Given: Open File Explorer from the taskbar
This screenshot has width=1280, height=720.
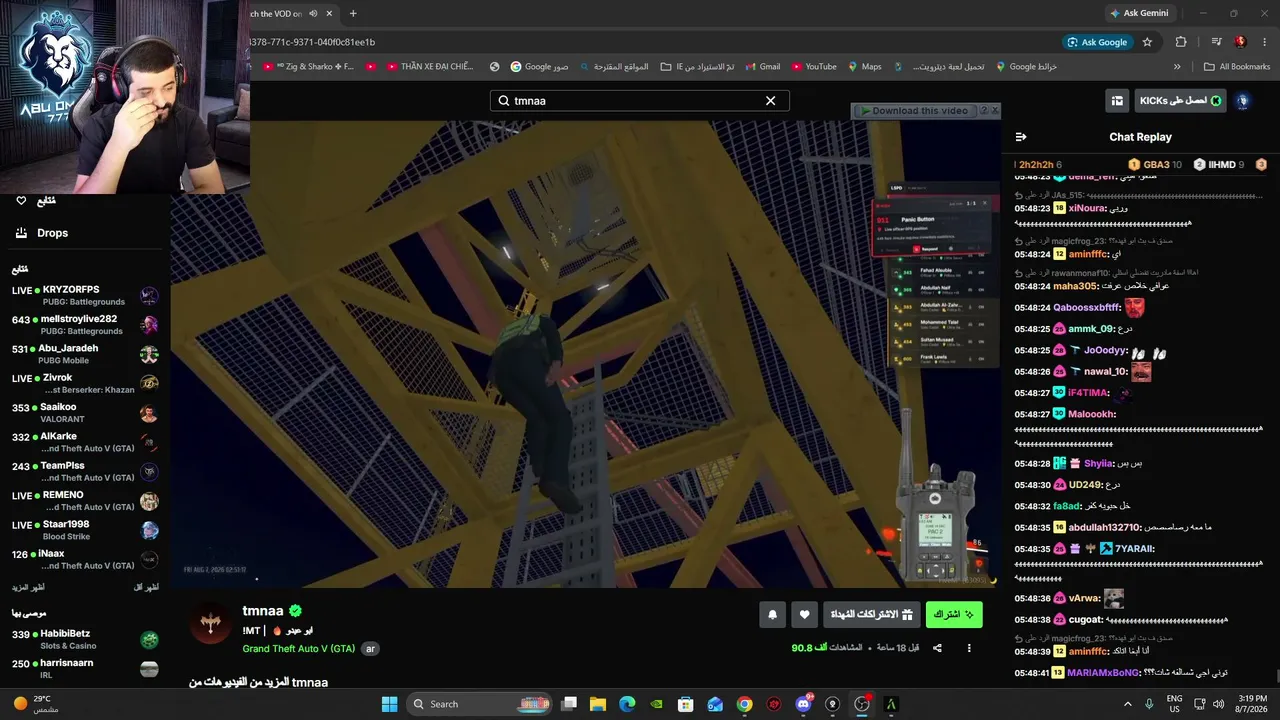Looking at the screenshot, I should pyautogui.click(x=598, y=704).
